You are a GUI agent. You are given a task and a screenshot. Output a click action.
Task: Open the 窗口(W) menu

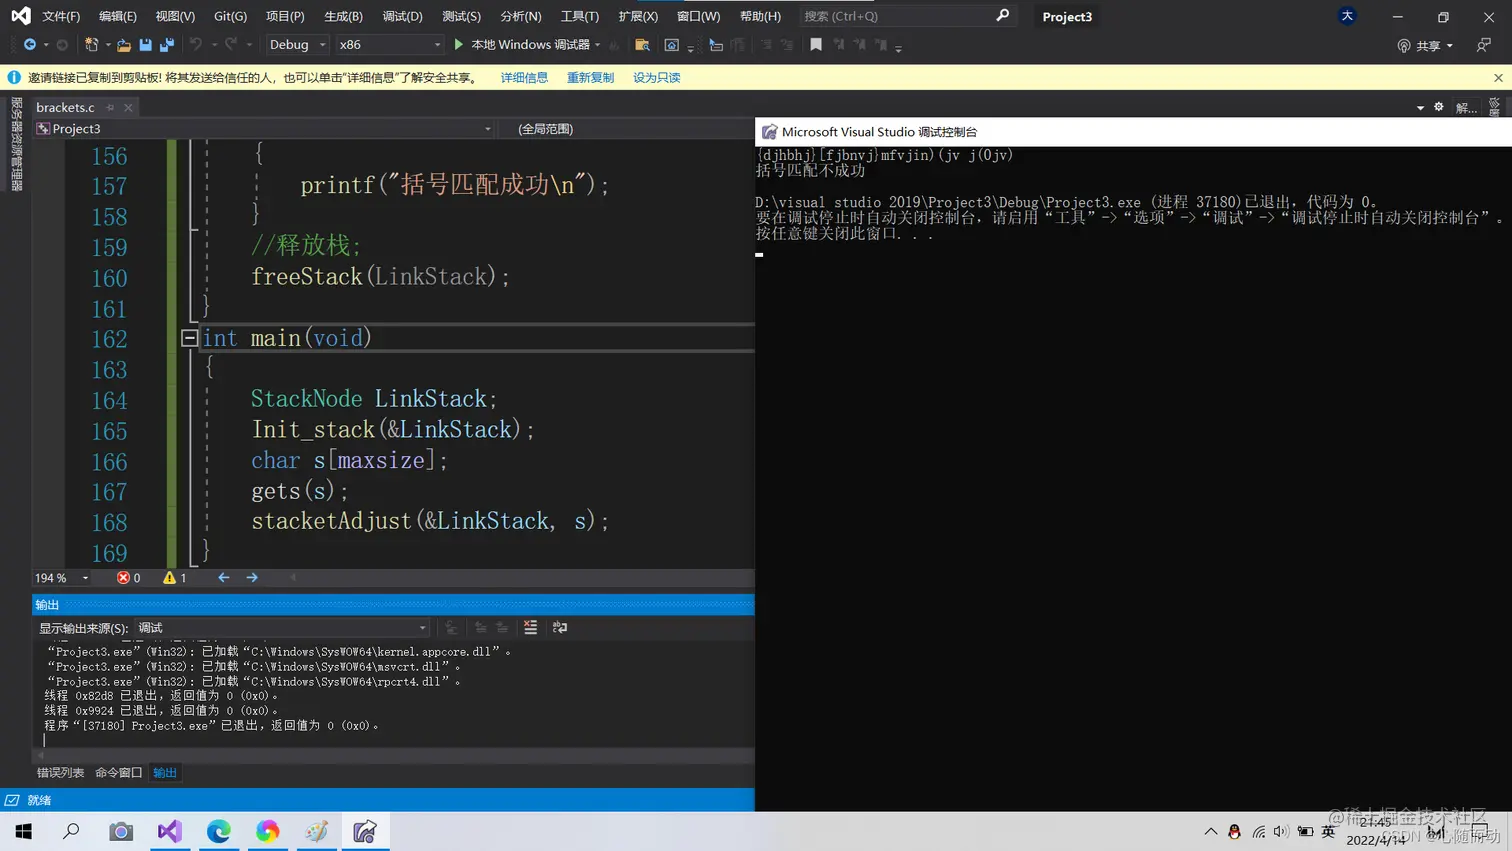(x=698, y=16)
